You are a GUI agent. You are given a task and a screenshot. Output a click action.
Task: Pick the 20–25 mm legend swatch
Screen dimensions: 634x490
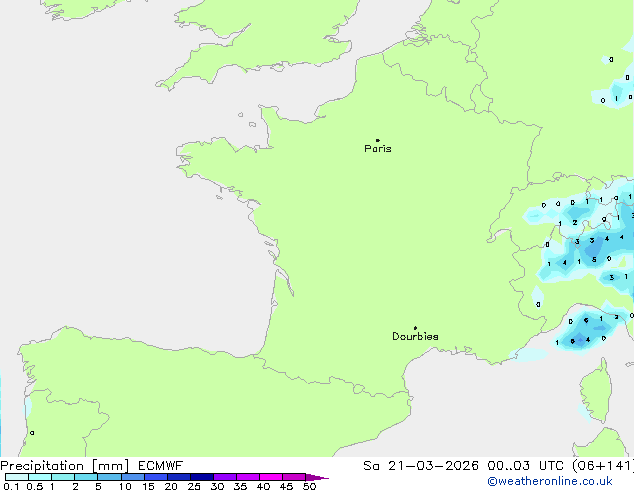point(179,477)
